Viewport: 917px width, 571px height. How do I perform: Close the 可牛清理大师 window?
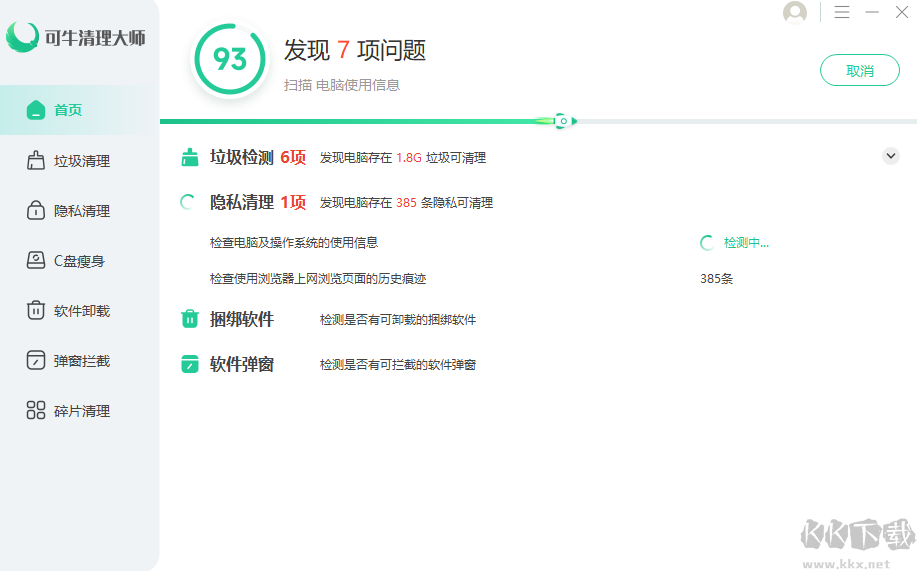tap(901, 12)
